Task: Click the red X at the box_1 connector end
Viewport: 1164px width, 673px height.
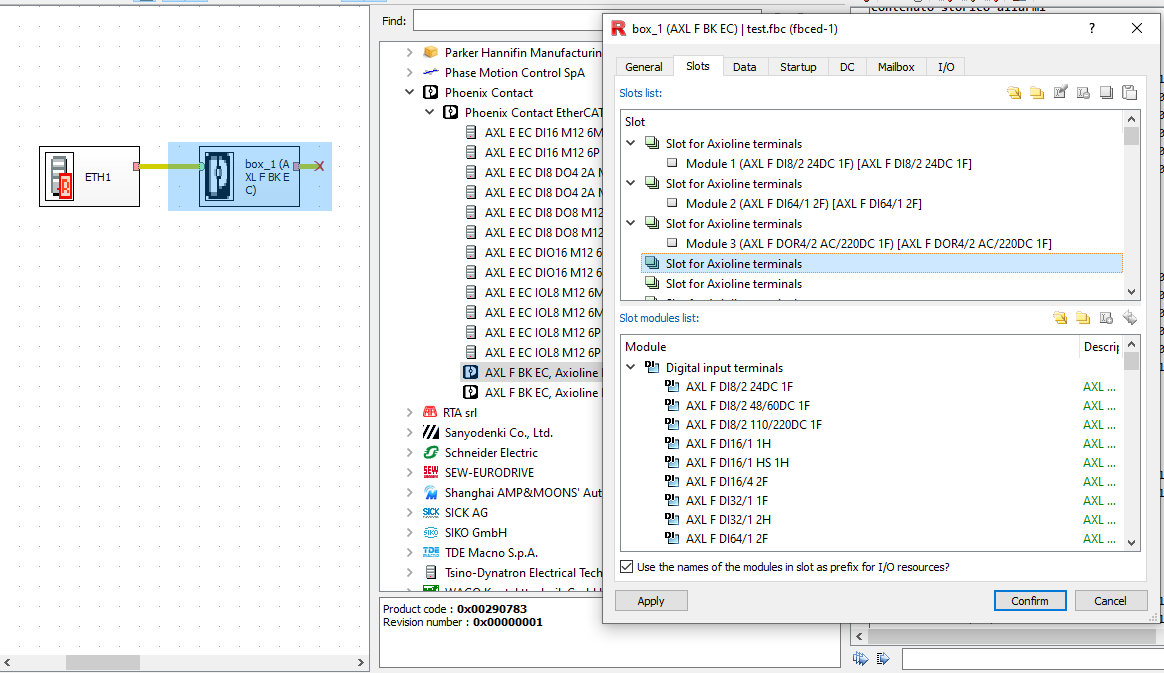Action: [x=318, y=166]
